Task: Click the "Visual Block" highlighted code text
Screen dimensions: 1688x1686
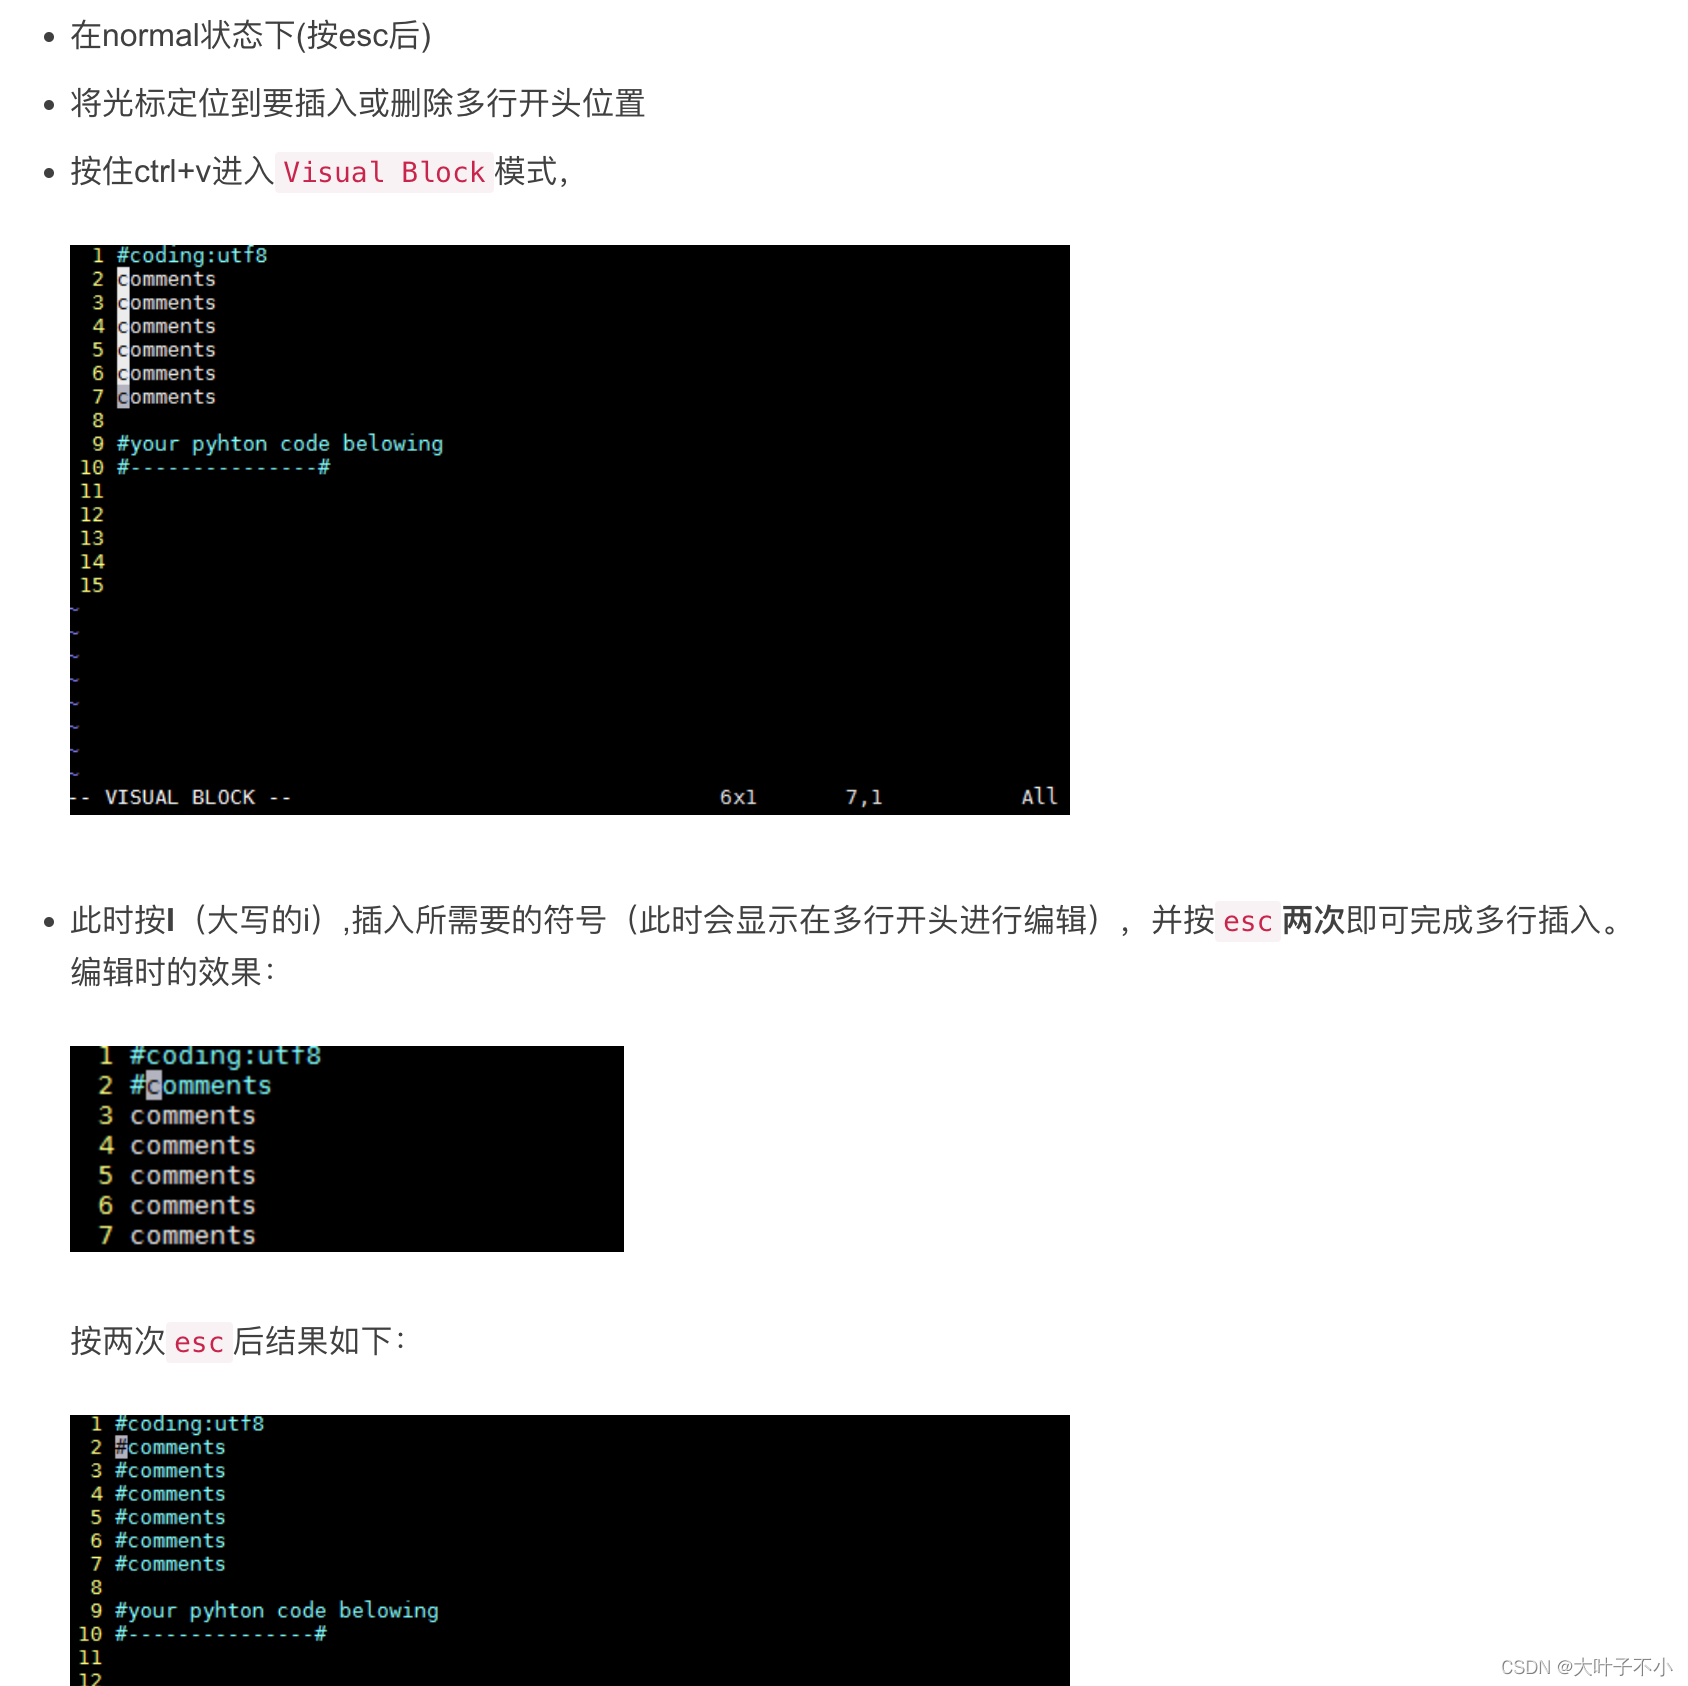Action: tap(383, 173)
